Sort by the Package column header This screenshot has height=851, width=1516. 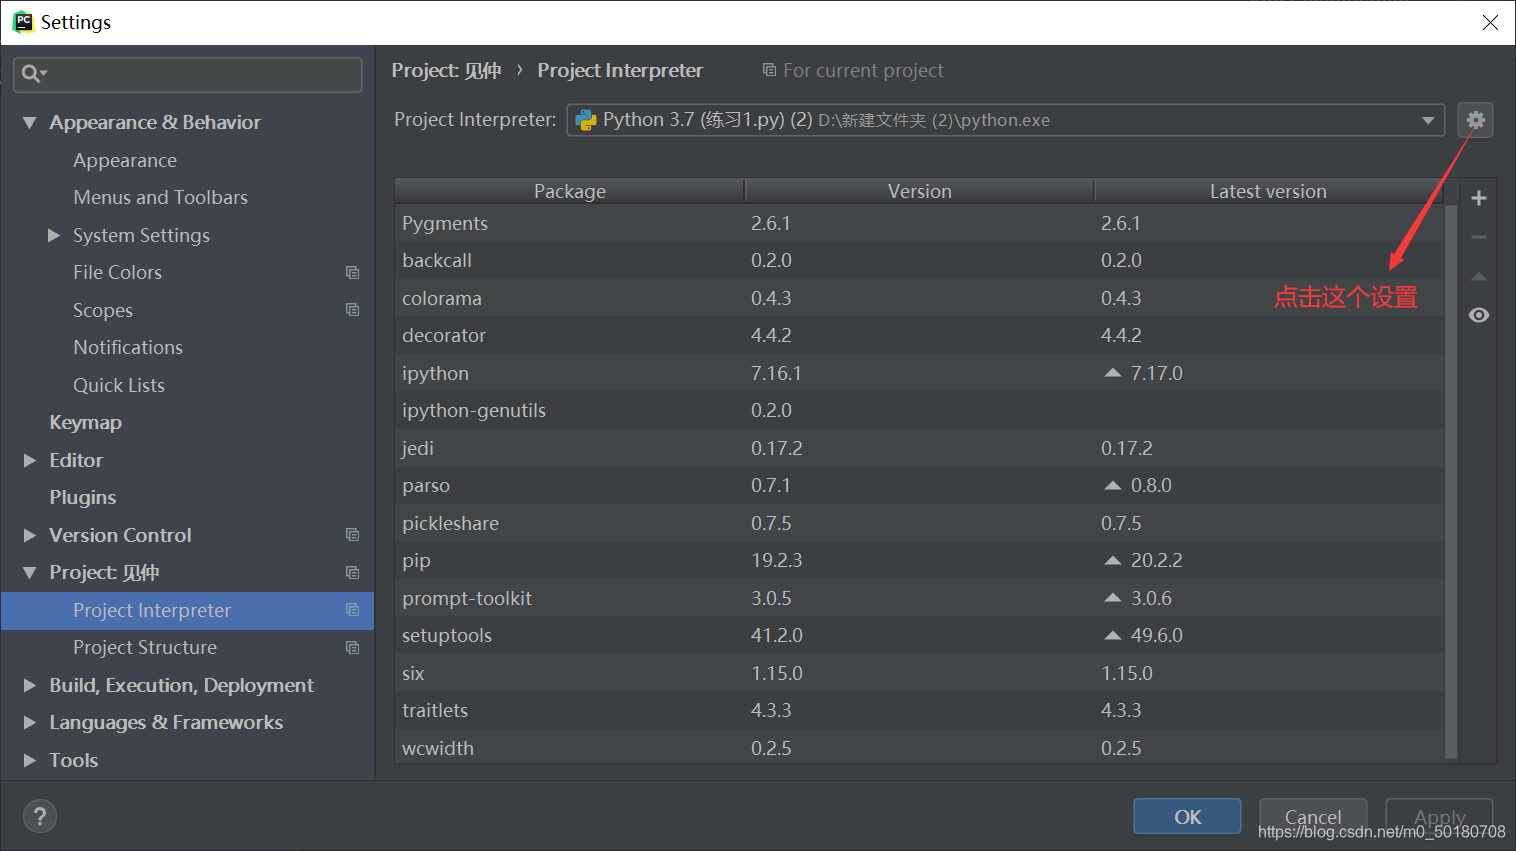[570, 191]
